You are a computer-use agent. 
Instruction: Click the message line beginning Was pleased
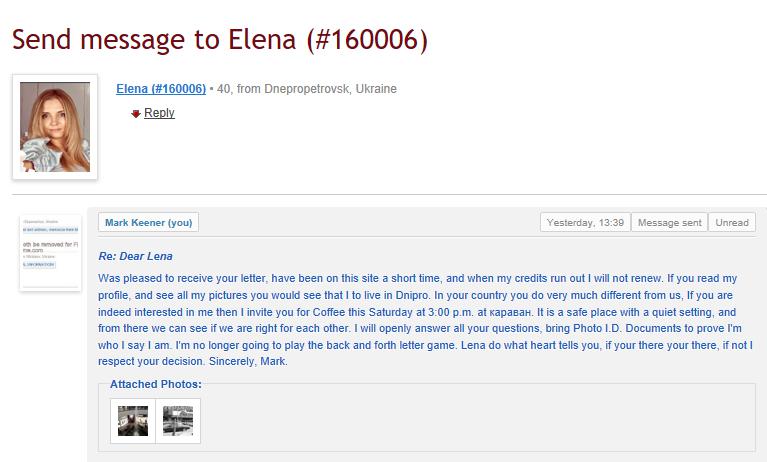point(417,278)
